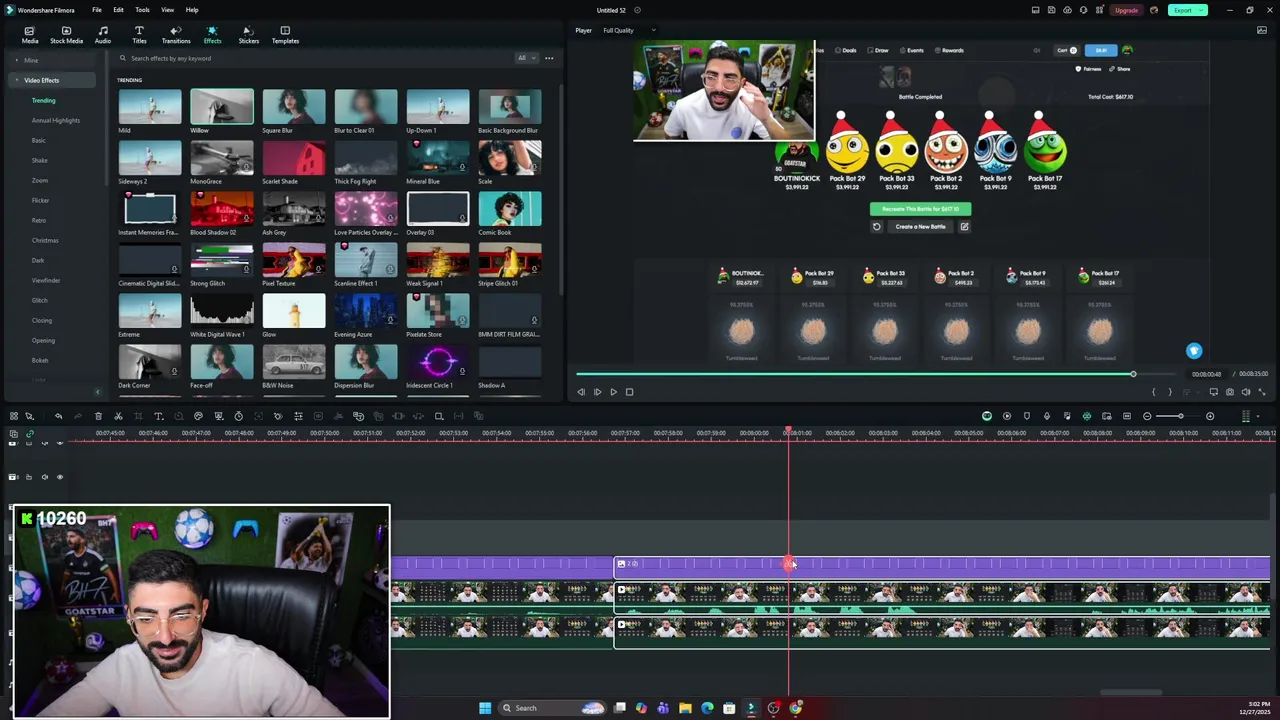Open the Full Quality dropdown
The image size is (1280, 720).
pos(630,30)
